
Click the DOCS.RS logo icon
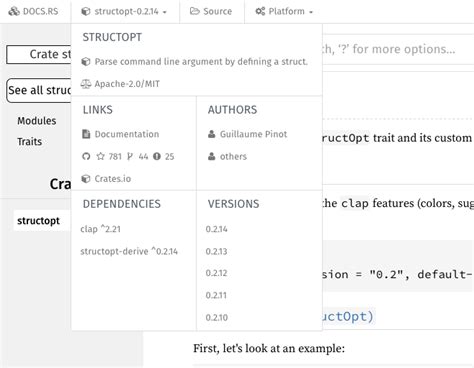[14, 11]
